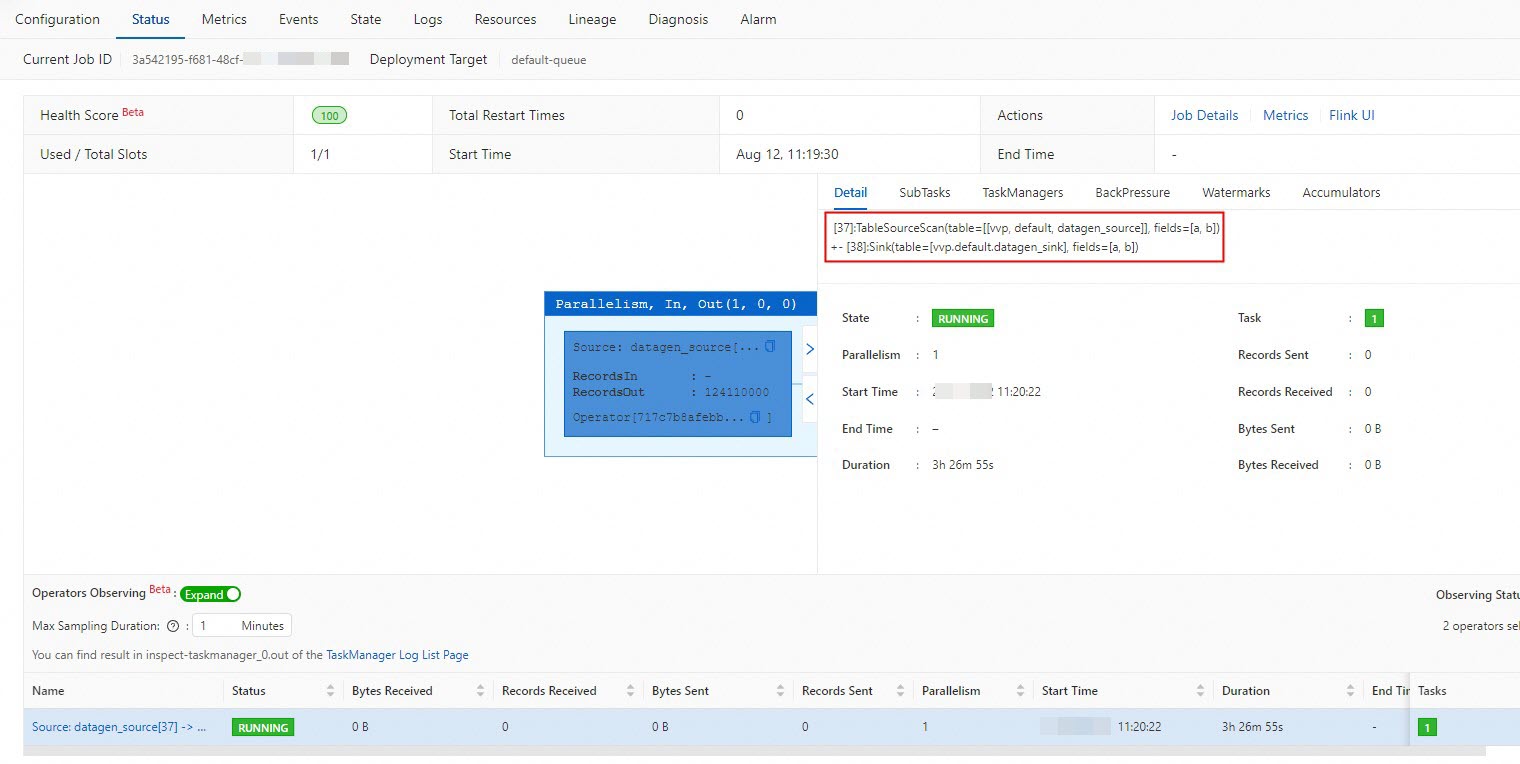Click the Source: datagen_source[37] operator link
The image size is (1520, 764).
119,727
